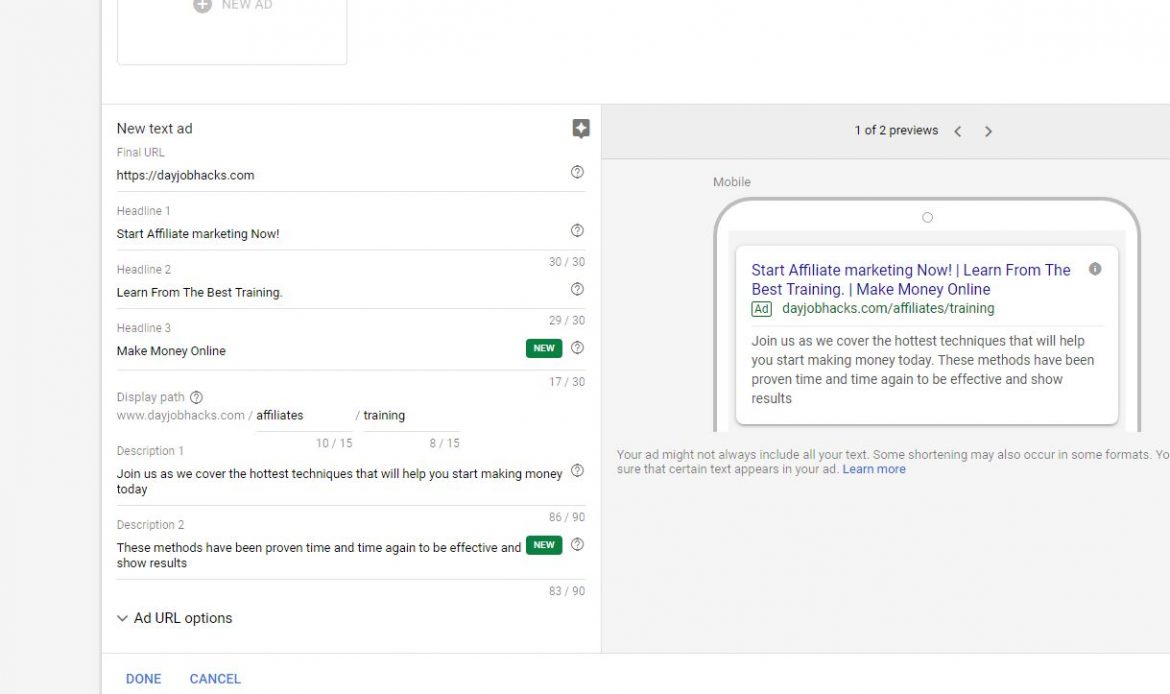Open help icon beside Display path label
This screenshot has height=694, width=1170.
tap(196, 397)
